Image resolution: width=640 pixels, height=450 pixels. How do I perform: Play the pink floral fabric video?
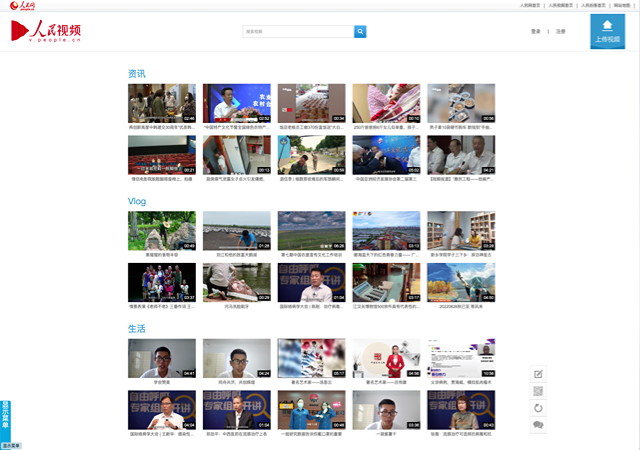[x=386, y=103]
